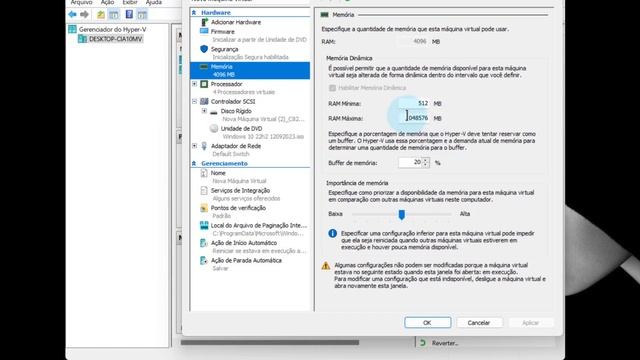The image size is (640, 360).
Task: Expand the Processador node
Action: (195, 84)
